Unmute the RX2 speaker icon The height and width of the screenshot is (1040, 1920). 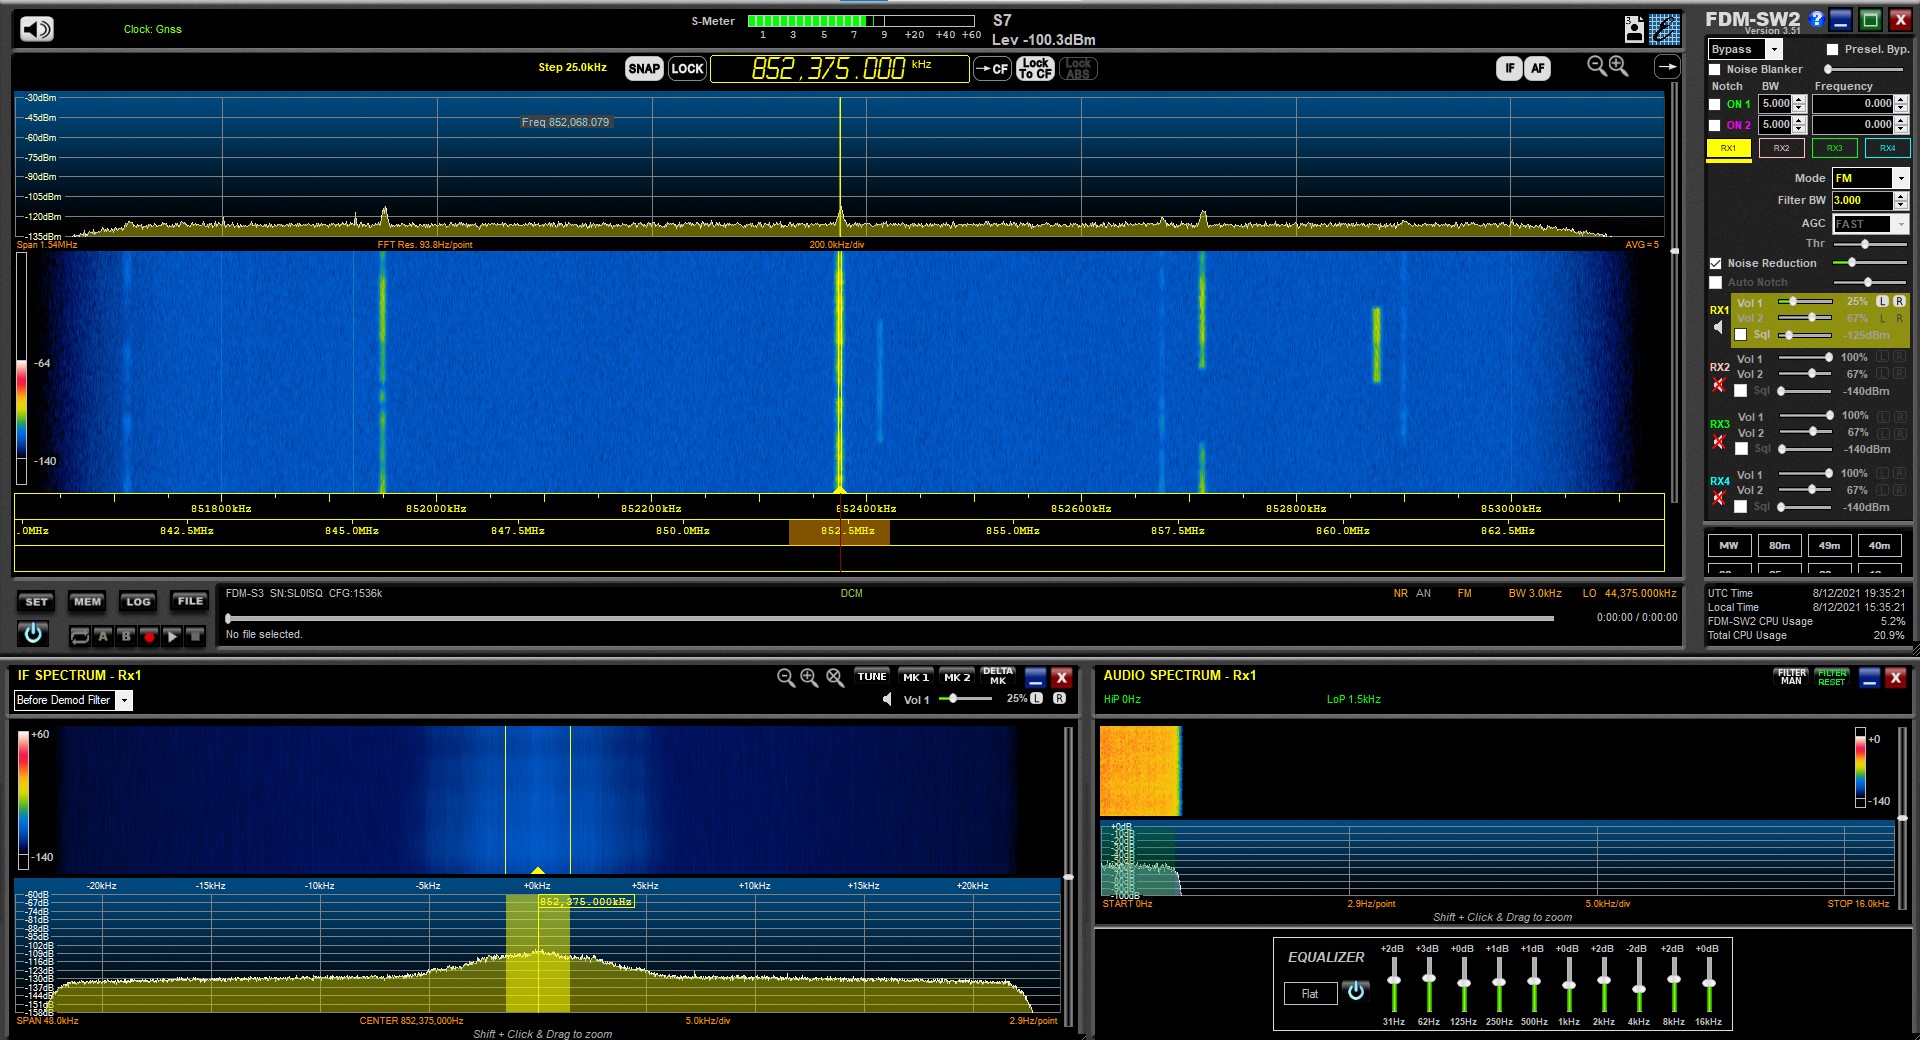[x=1719, y=385]
